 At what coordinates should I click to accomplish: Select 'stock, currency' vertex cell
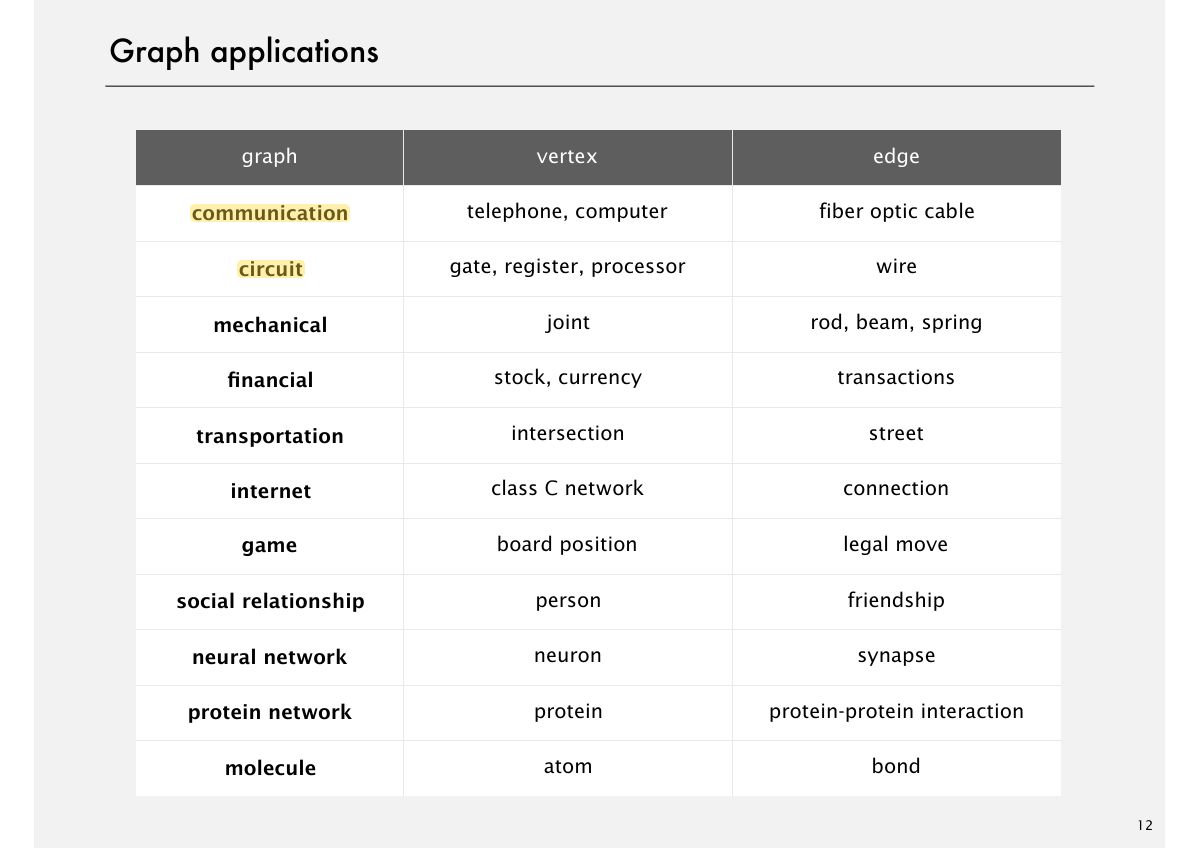coord(567,378)
